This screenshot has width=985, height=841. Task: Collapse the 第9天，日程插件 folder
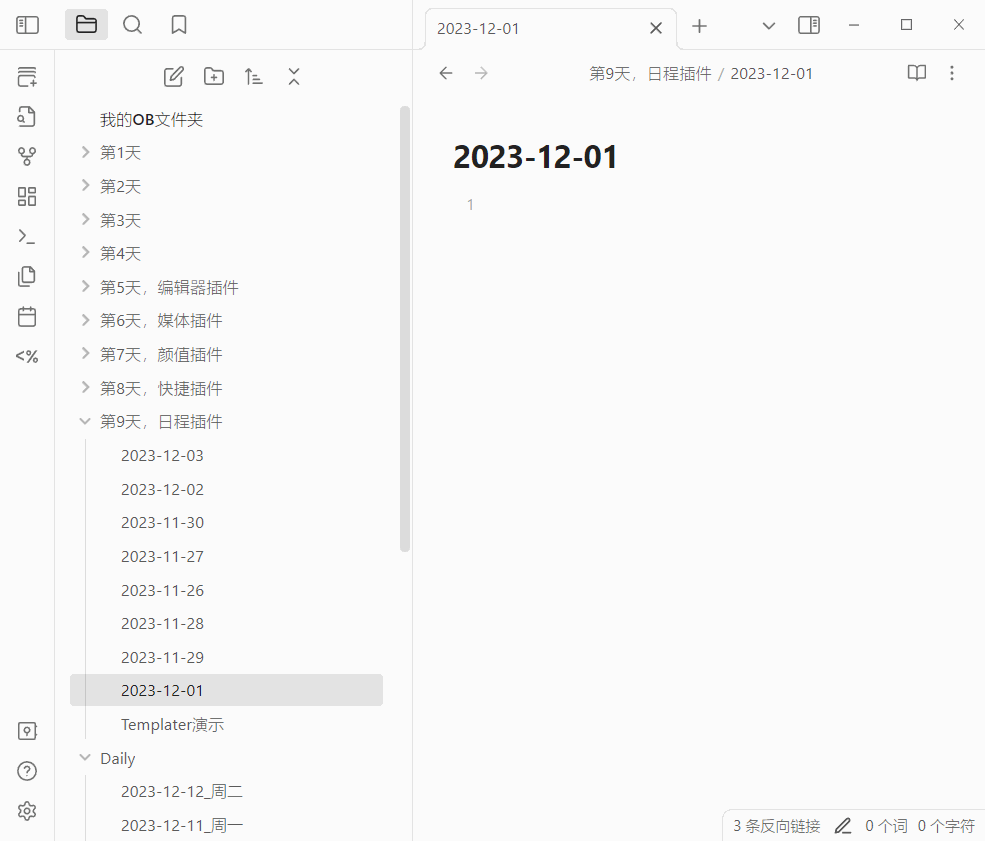pyautogui.click(x=85, y=422)
